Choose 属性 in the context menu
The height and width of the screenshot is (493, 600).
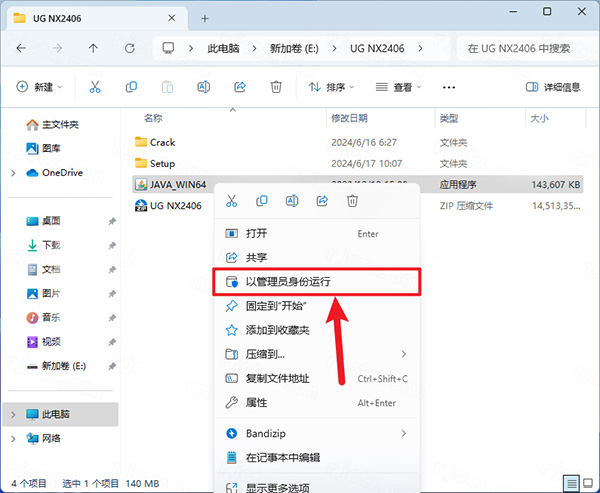pos(317,403)
